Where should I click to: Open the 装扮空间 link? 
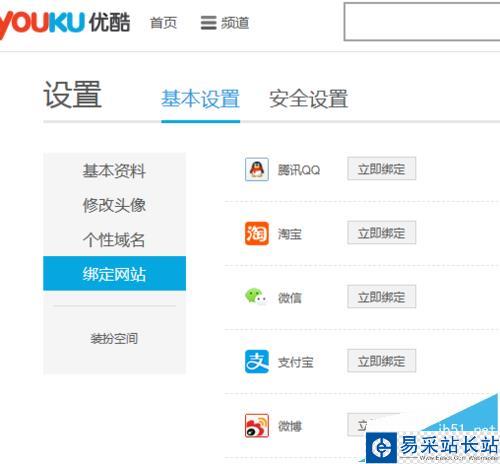(114, 339)
